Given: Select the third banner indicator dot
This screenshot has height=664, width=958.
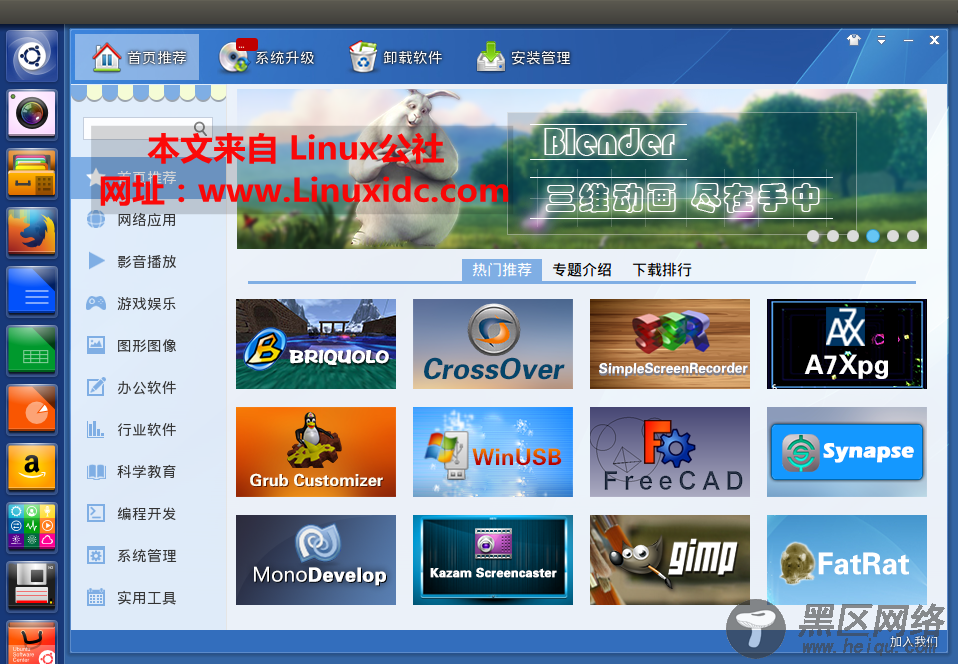Looking at the screenshot, I should [x=853, y=236].
